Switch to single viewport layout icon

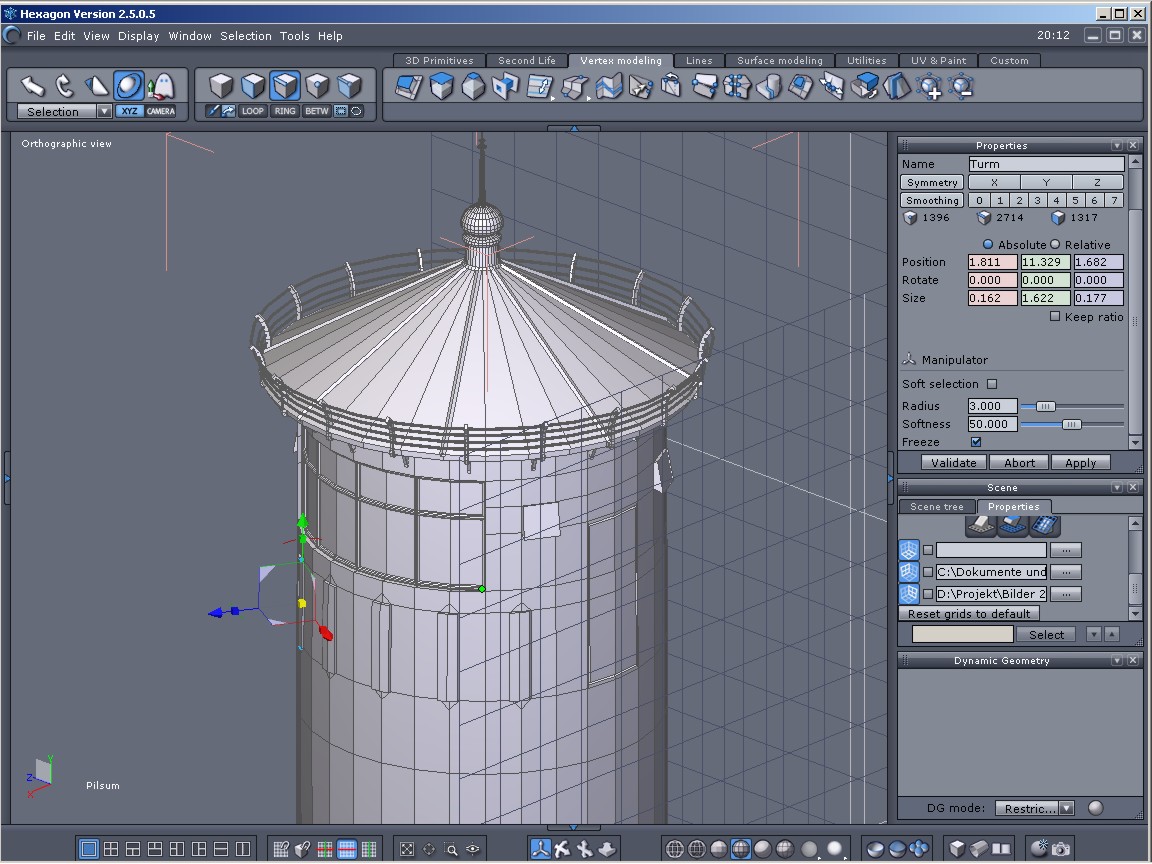point(89,849)
